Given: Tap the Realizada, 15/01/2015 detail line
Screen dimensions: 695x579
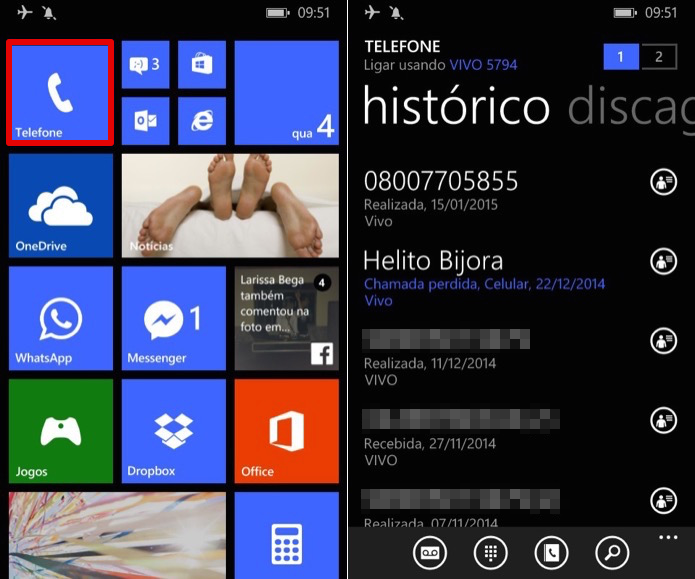Looking at the screenshot, I should (430, 204).
